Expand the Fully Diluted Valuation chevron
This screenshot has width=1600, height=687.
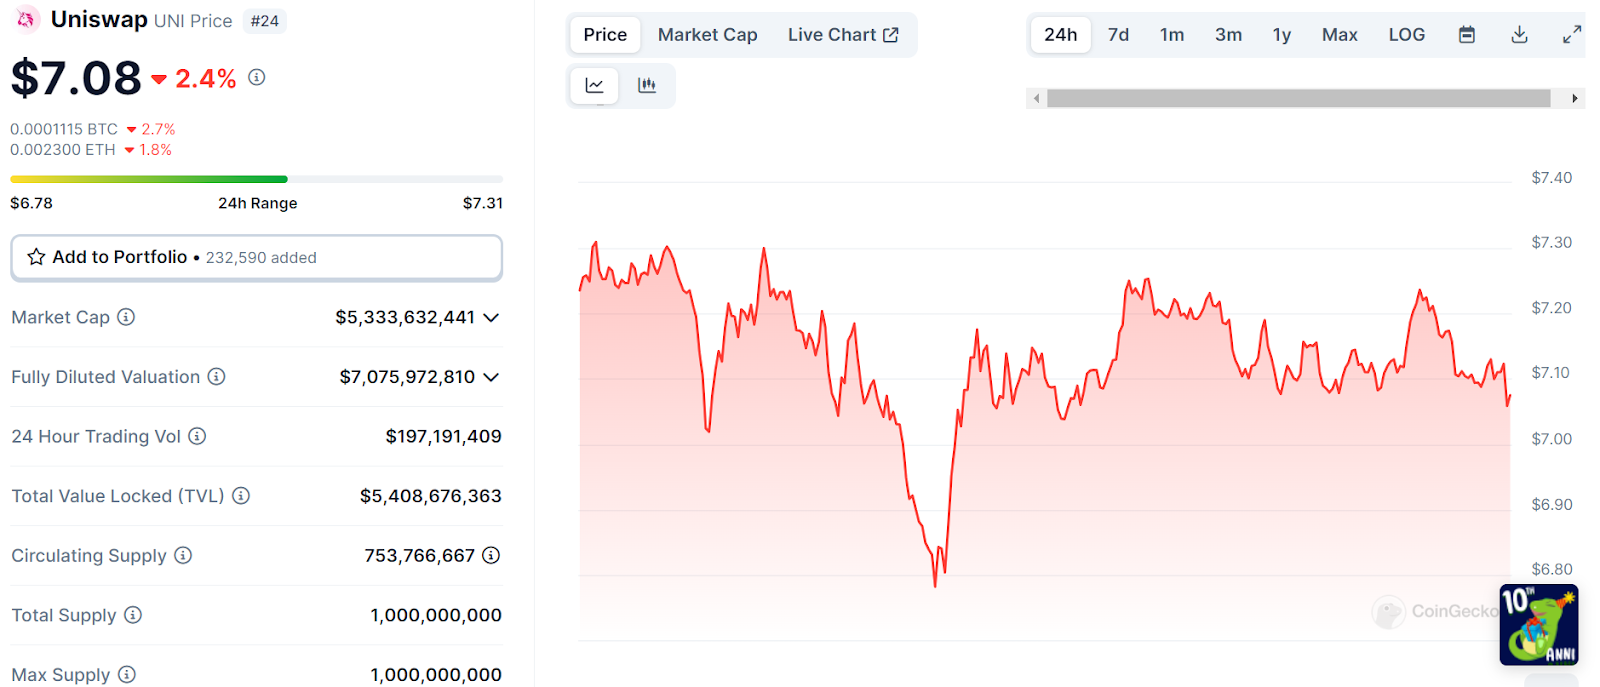[x=491, y=377]
